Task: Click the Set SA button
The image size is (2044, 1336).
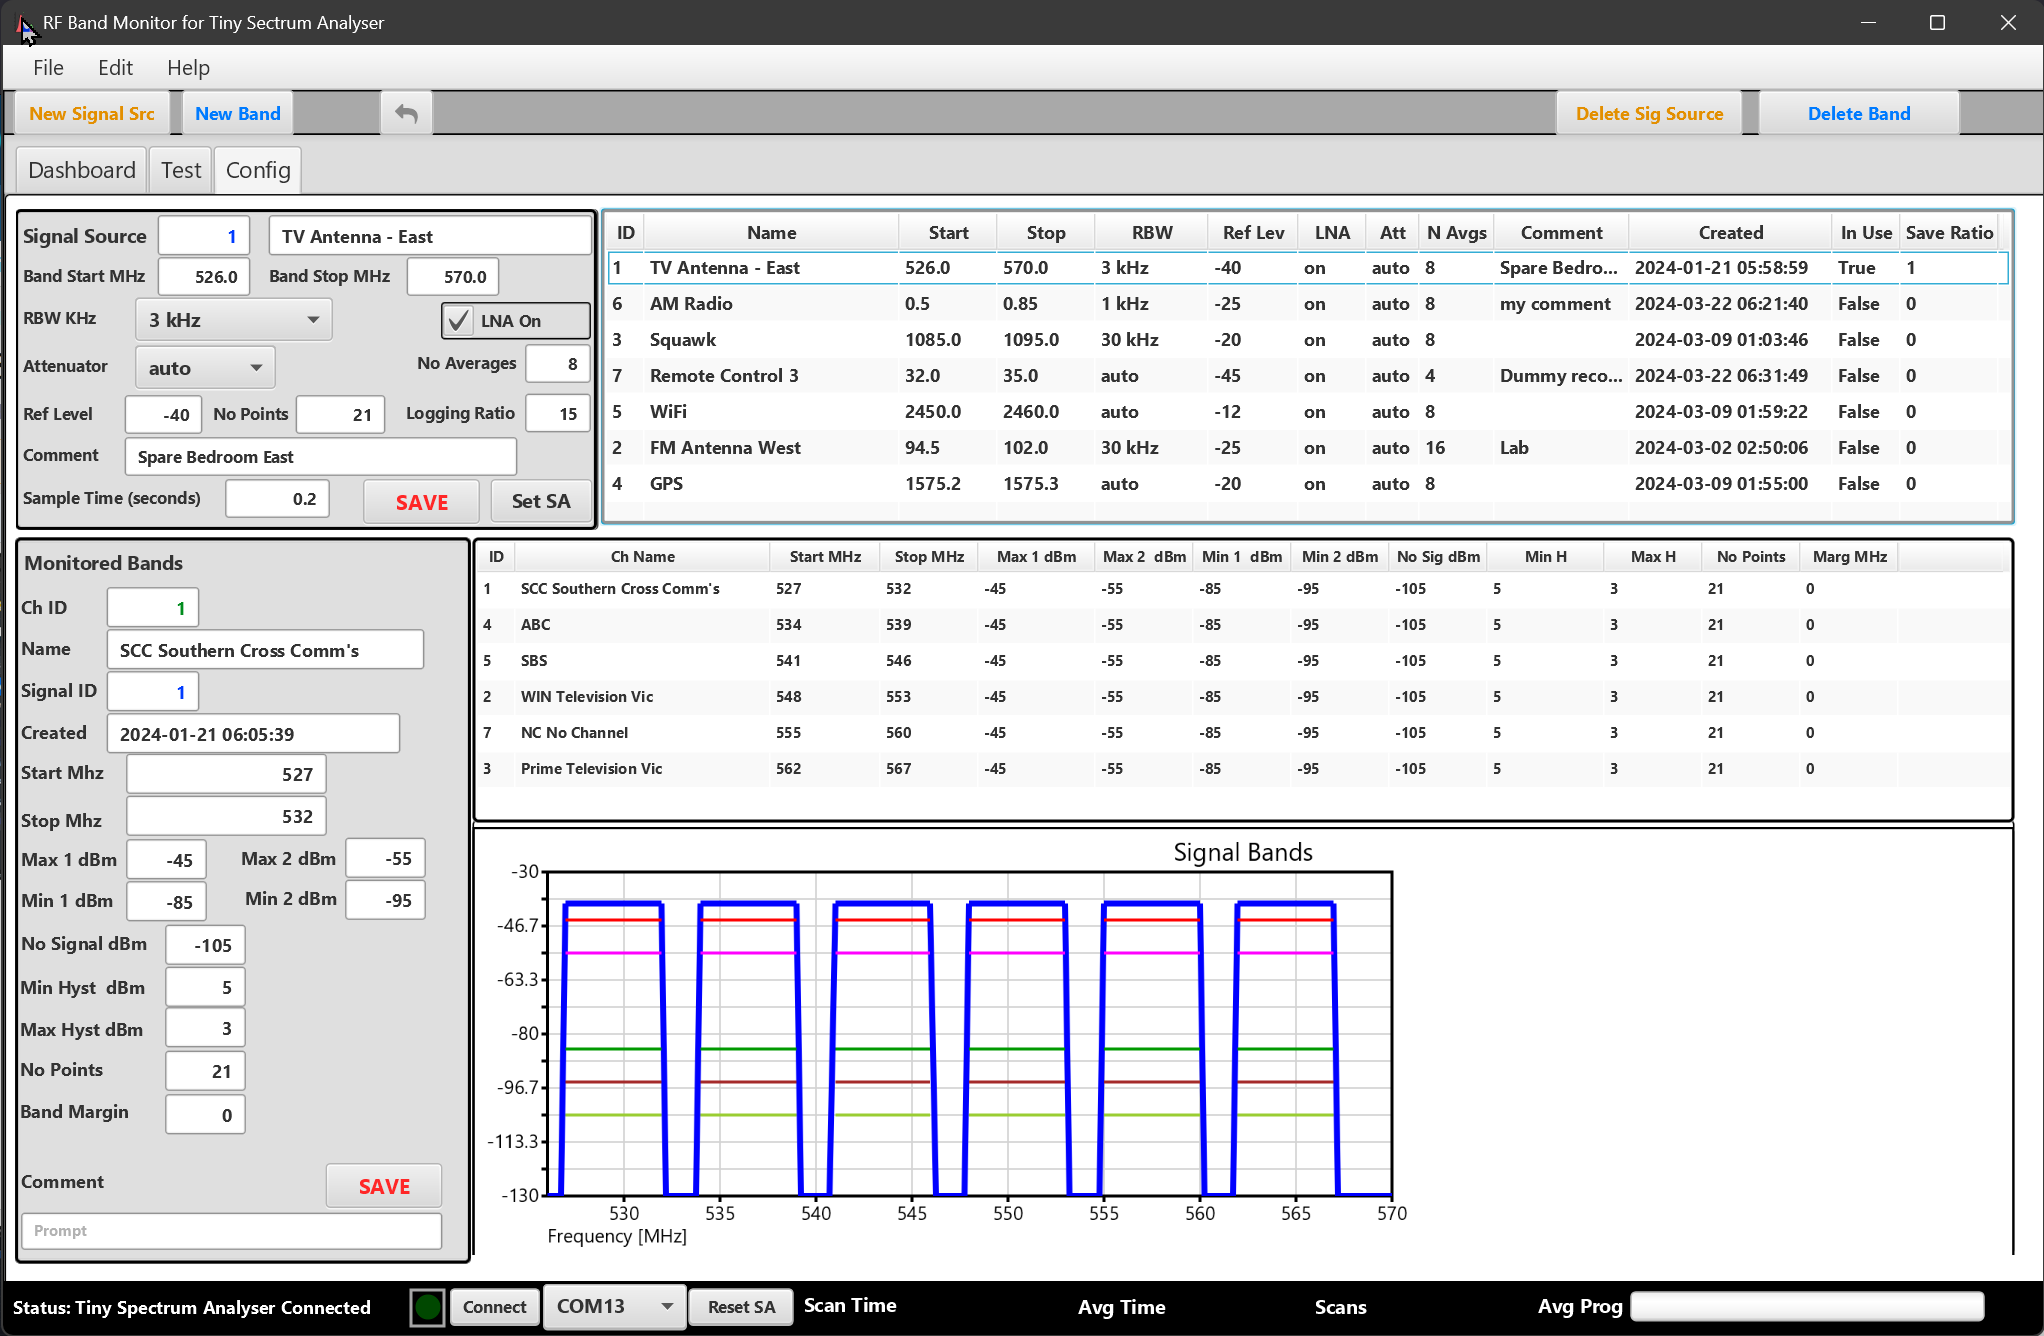Action: click(540, 501)
